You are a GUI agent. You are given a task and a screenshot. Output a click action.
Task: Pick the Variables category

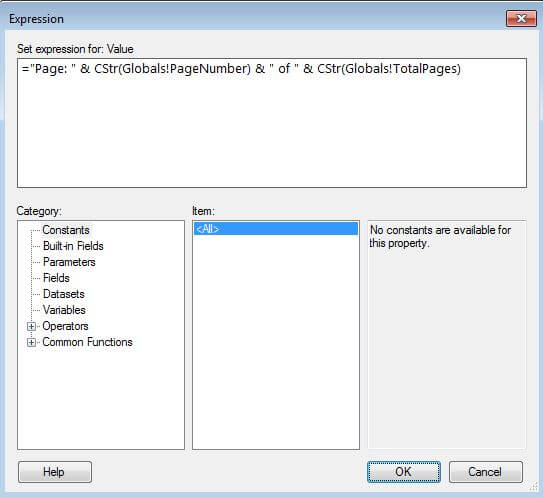[64, 310]
